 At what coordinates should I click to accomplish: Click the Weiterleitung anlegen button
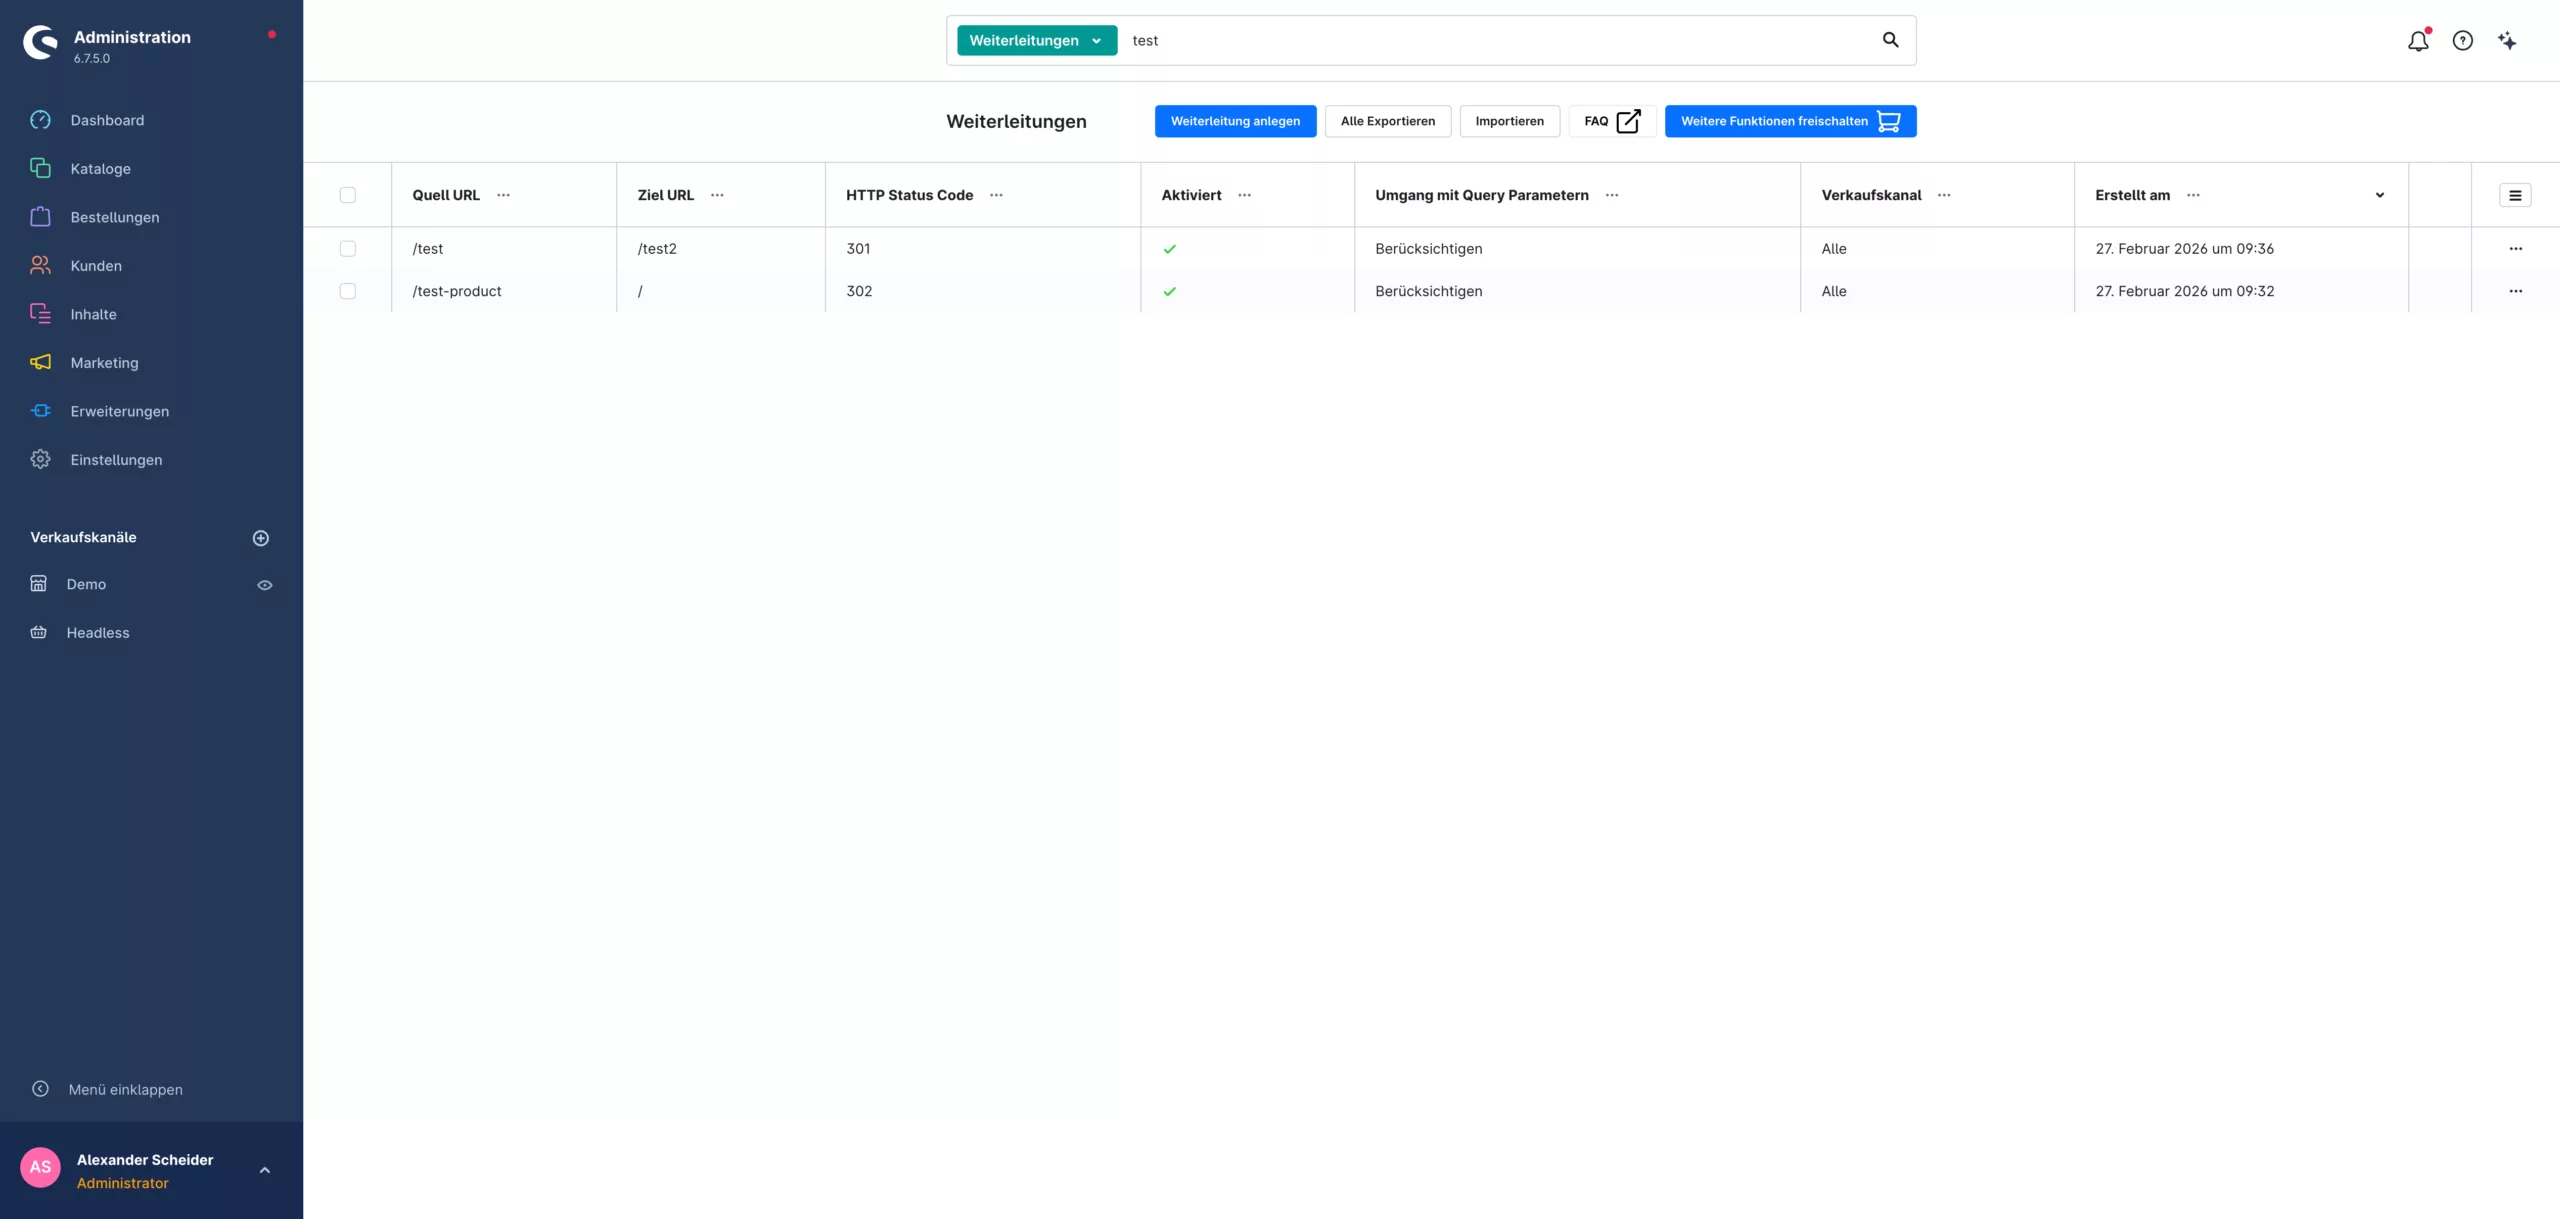click(1234, 121)
